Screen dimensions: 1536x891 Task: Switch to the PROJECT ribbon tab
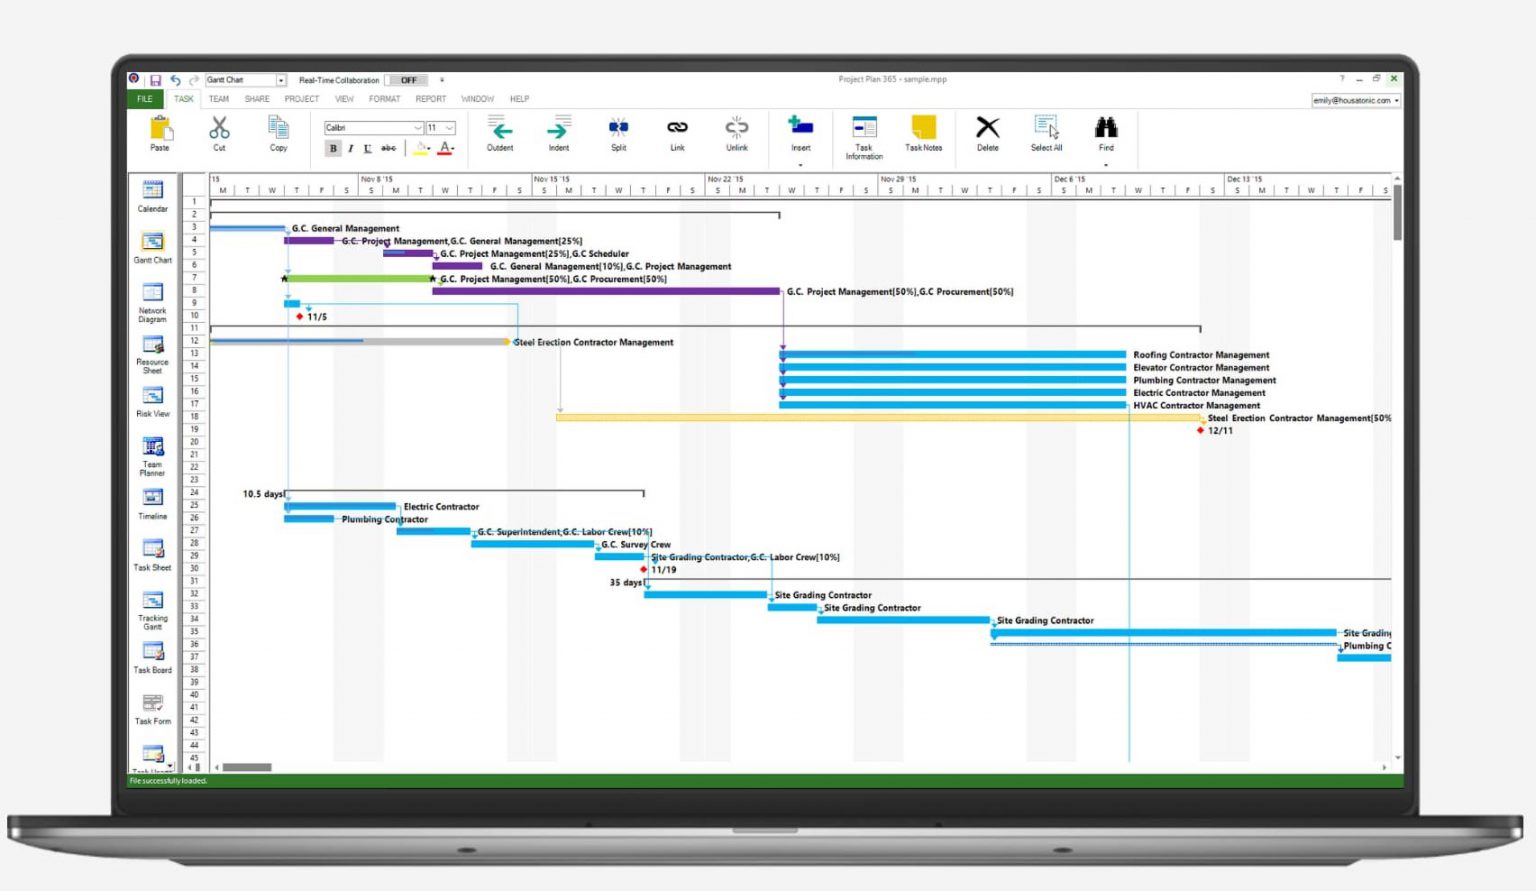[x=301, y=99]
